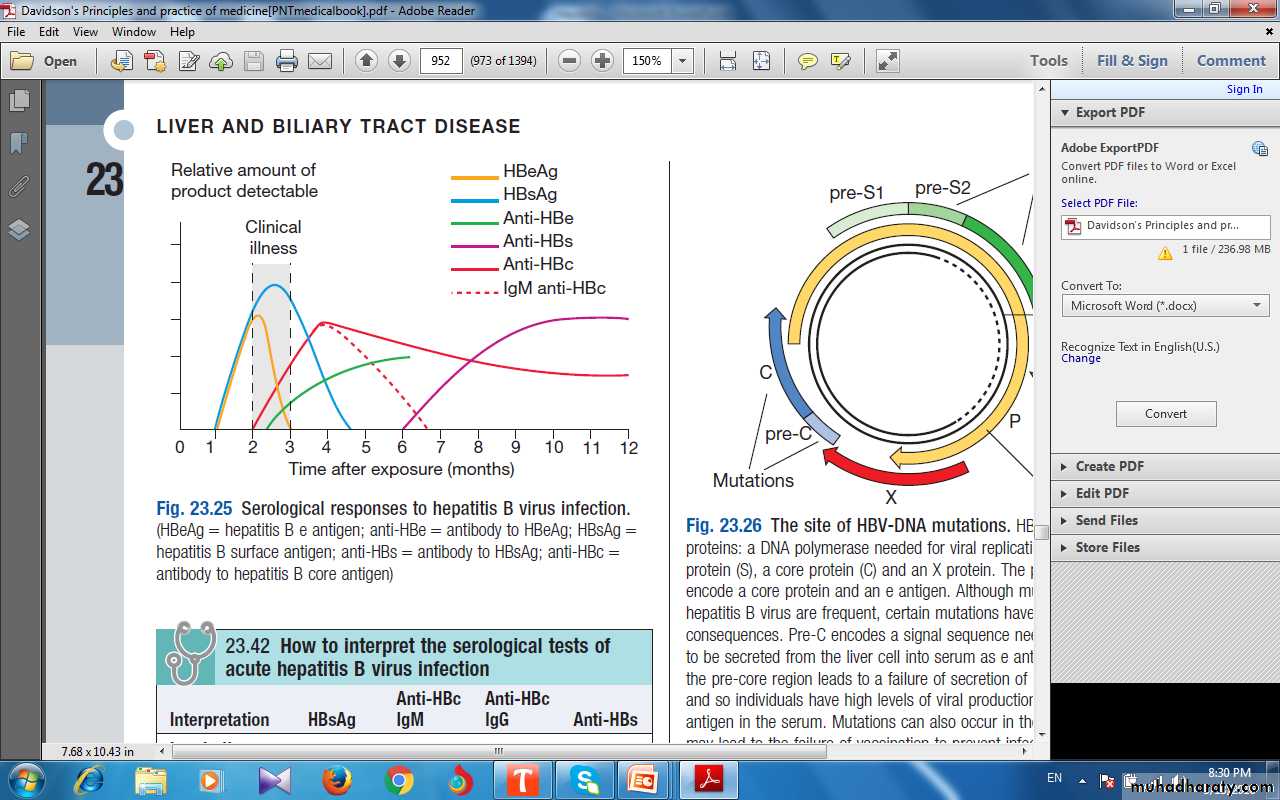Click the page number input field
1280x800 pixels.
tap(441, 61)
